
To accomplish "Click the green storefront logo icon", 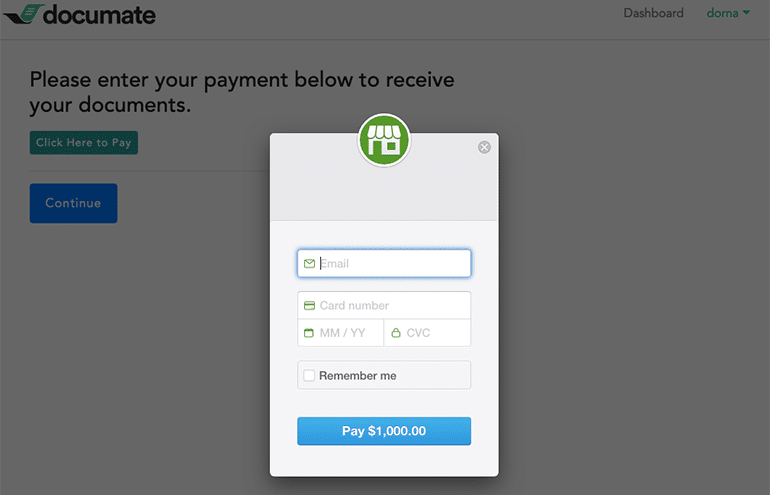I will 384,140.
